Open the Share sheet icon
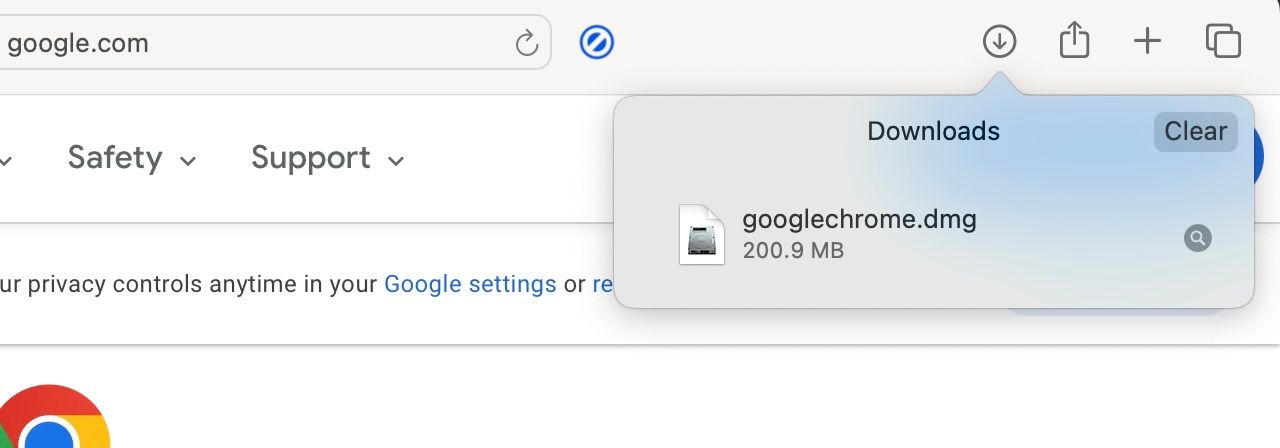Image resolution: width=1280 pixels, height=448 pixels. pyautogui.click(x=1074, y=42)
